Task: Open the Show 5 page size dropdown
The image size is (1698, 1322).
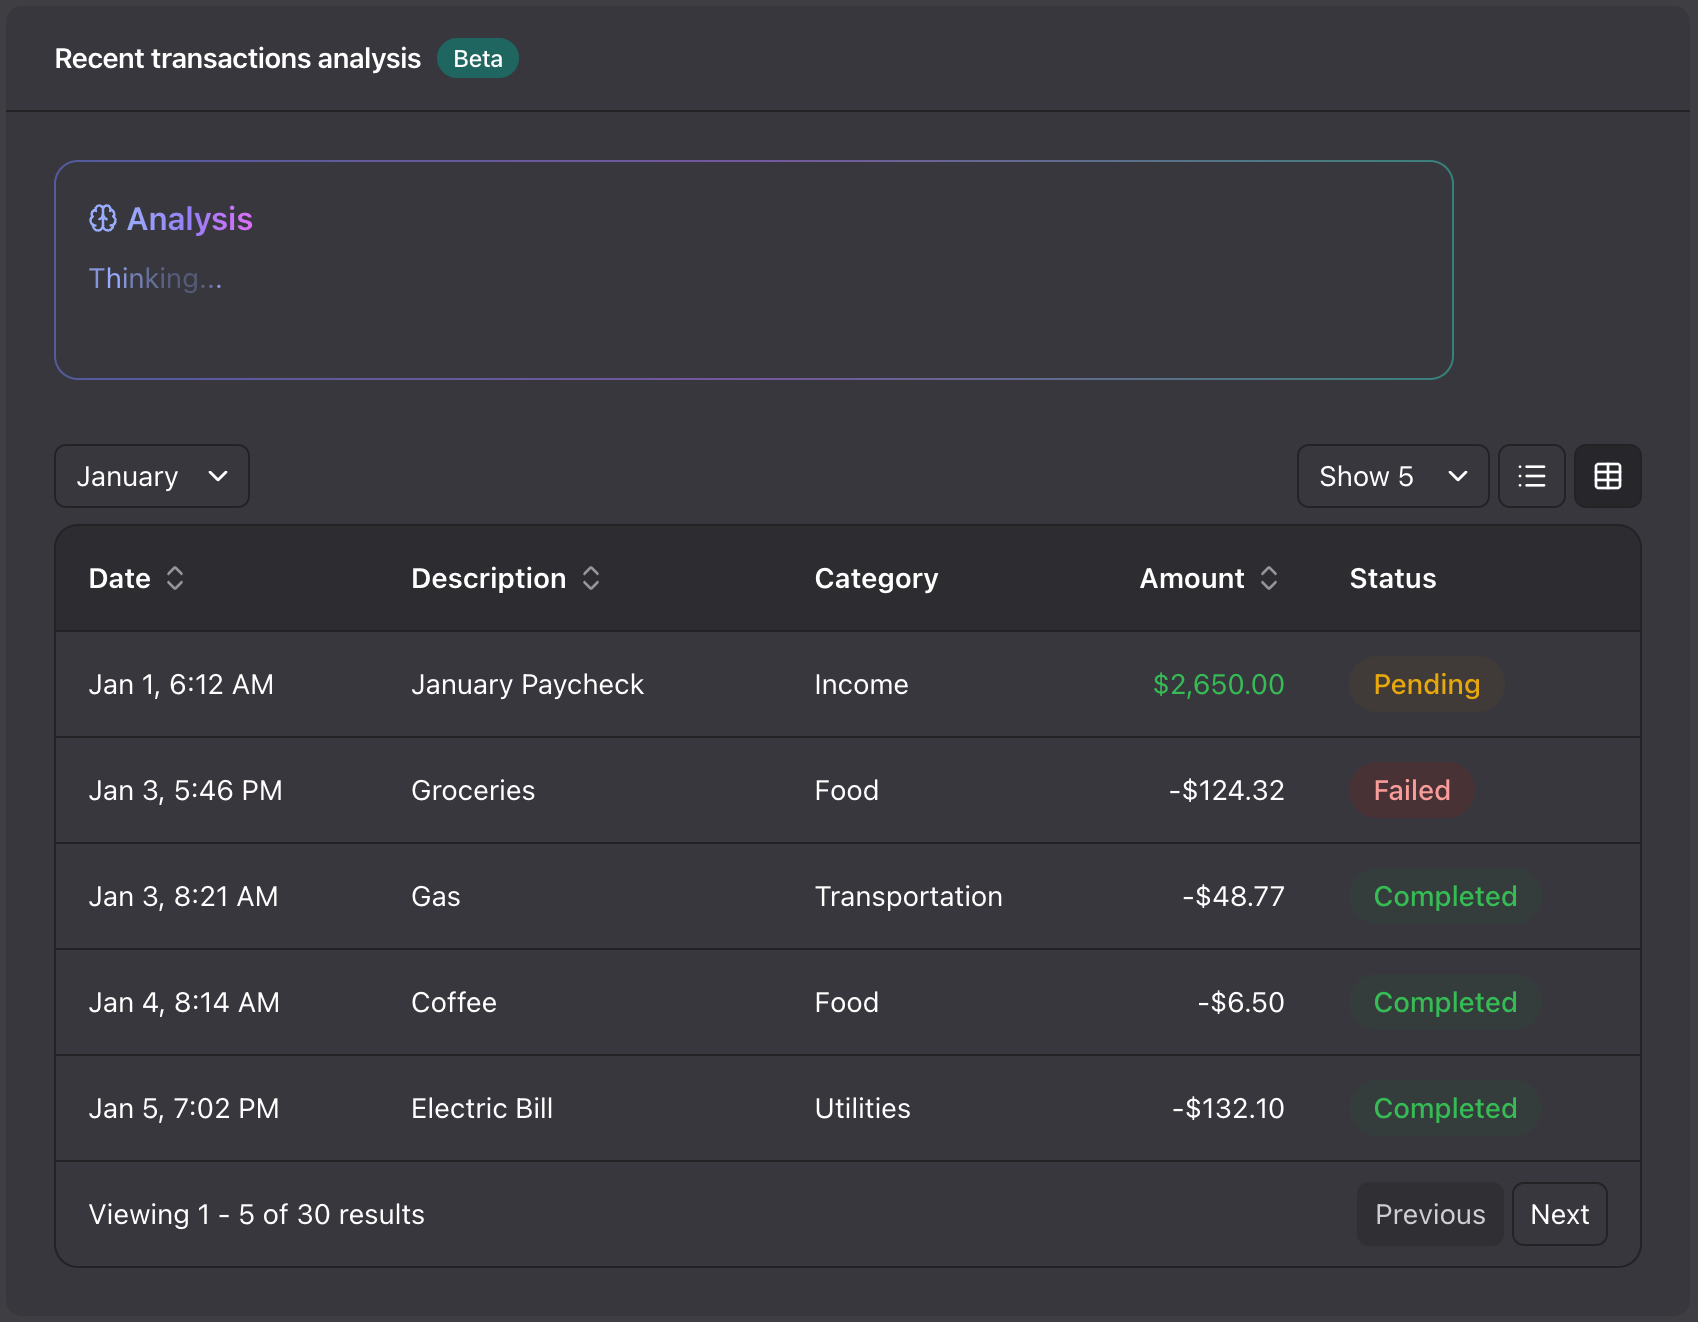Action: 1392,476
